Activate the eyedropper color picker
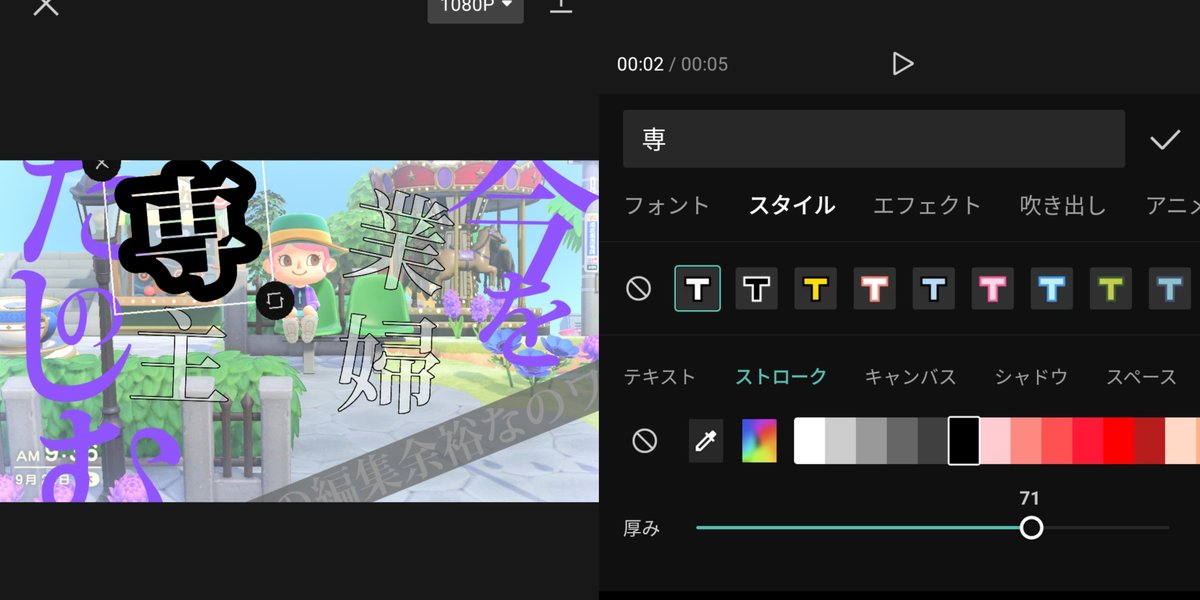Viewport: 1200px width, 600px height. pos(706,441)
